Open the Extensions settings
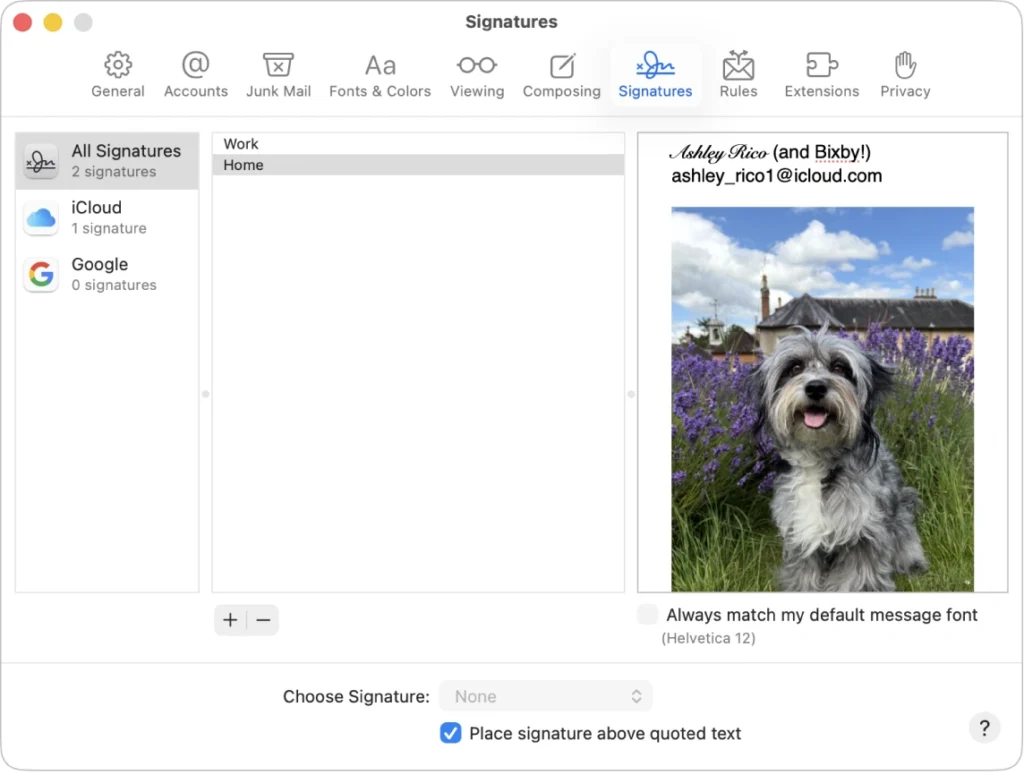1024x775 pixels. tap(821, 73)
